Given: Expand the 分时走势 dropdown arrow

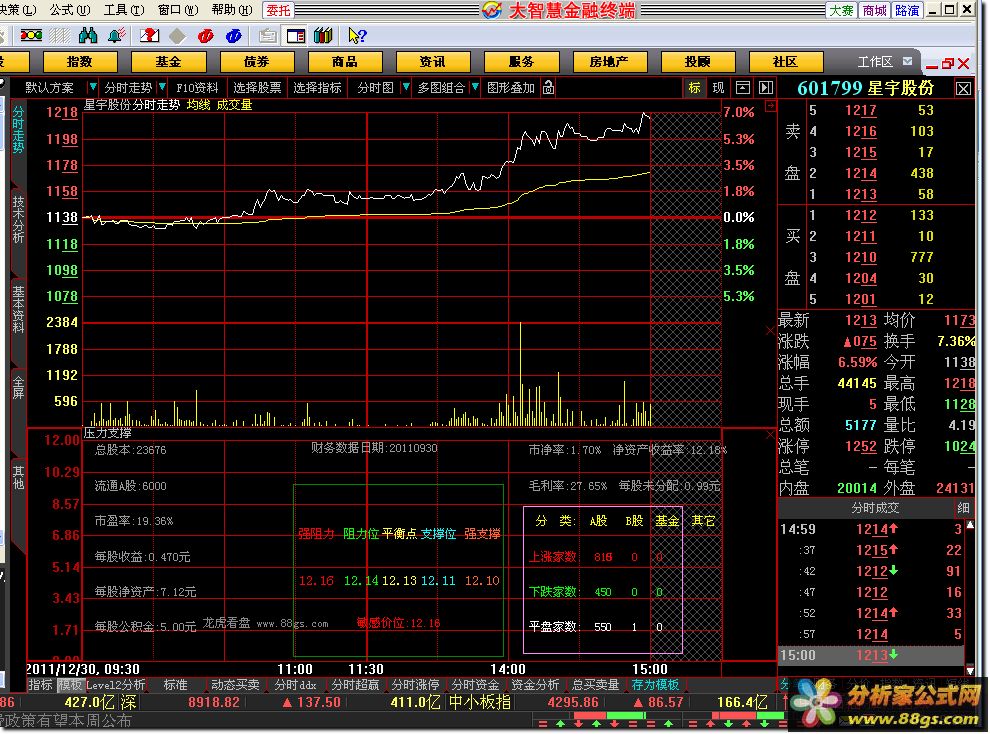Looking at the screenshot, I should (x=162, y=87).
